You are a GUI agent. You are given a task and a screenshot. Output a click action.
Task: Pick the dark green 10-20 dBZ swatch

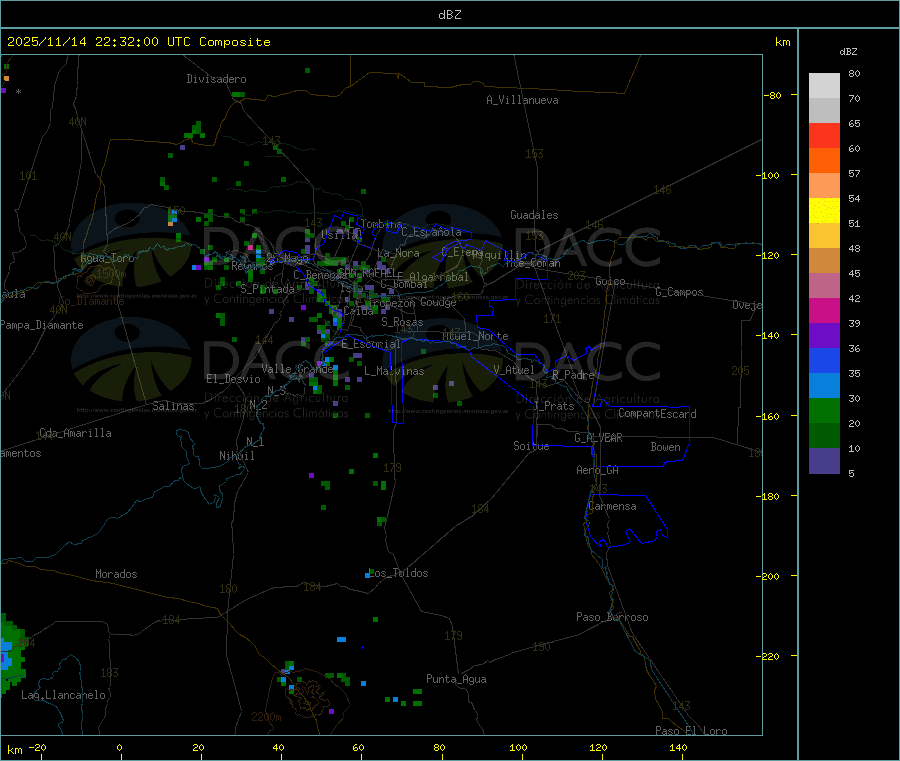[824, 436]
